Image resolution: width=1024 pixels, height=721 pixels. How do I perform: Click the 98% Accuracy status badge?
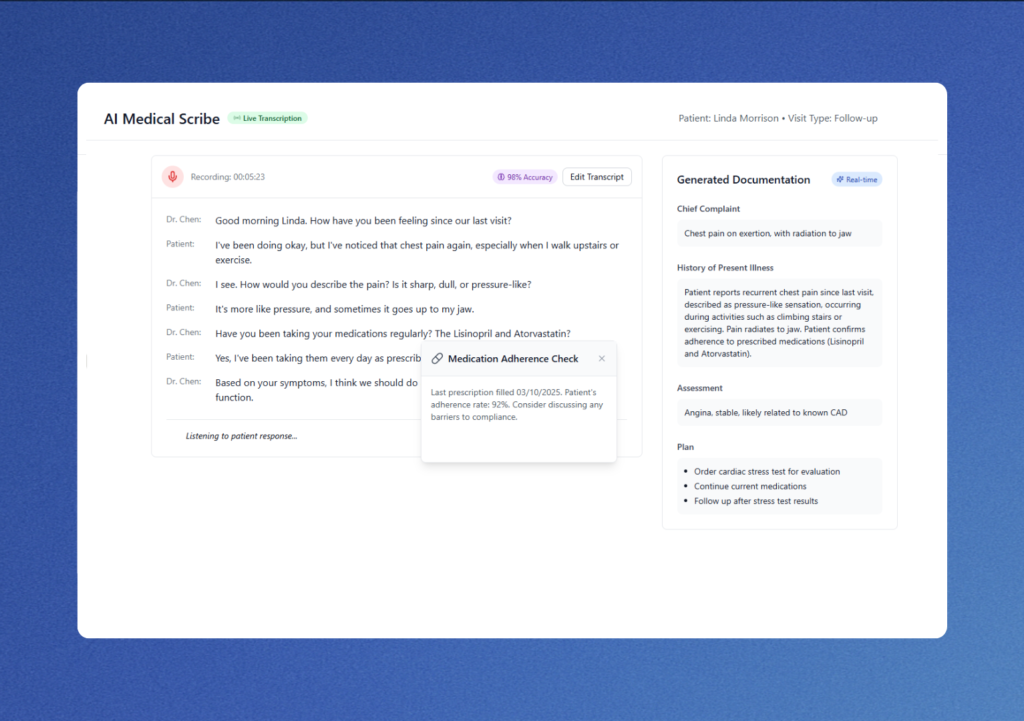524,176
